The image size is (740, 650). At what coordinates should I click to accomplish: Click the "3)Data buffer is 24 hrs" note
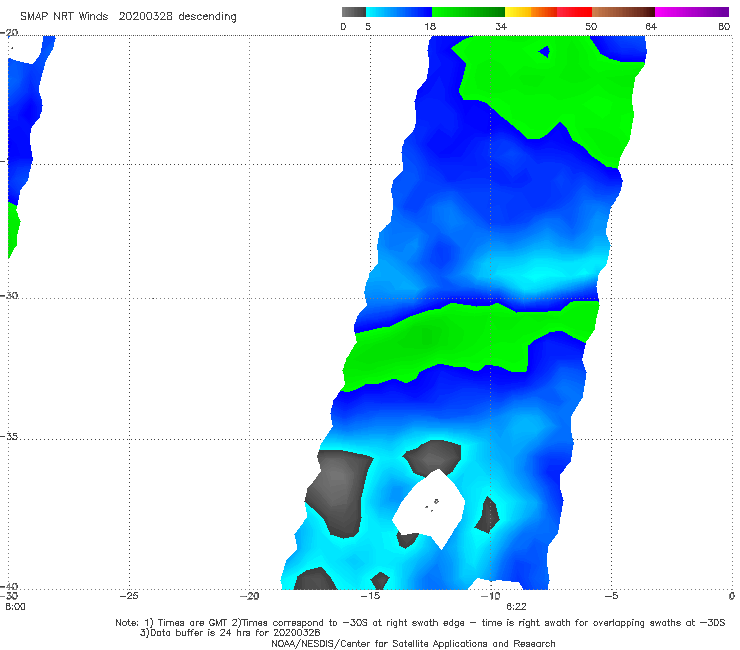230,633
